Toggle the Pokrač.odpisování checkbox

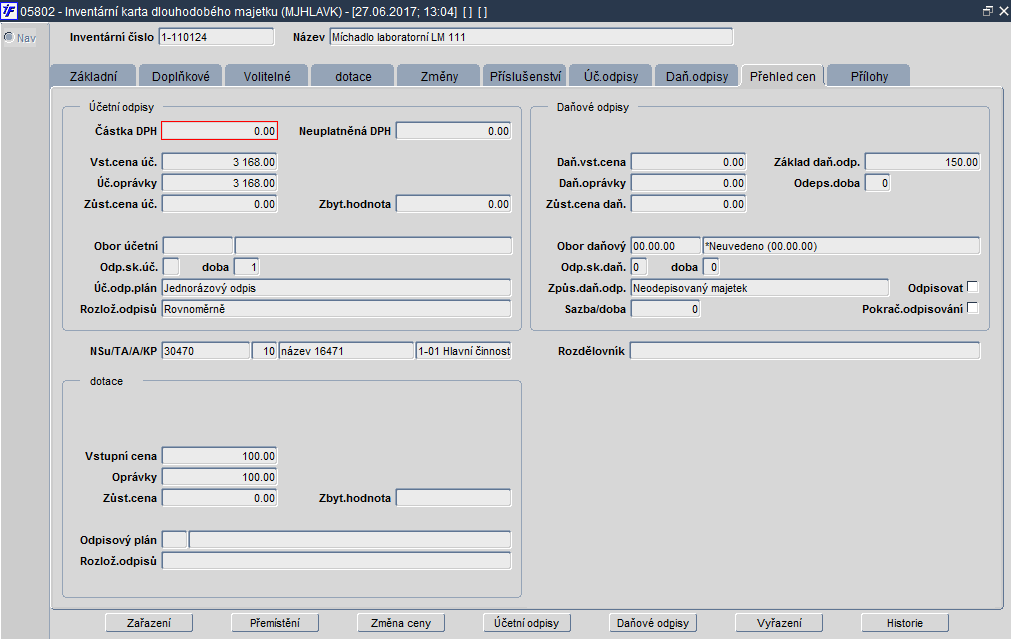(x=973, y=308)
